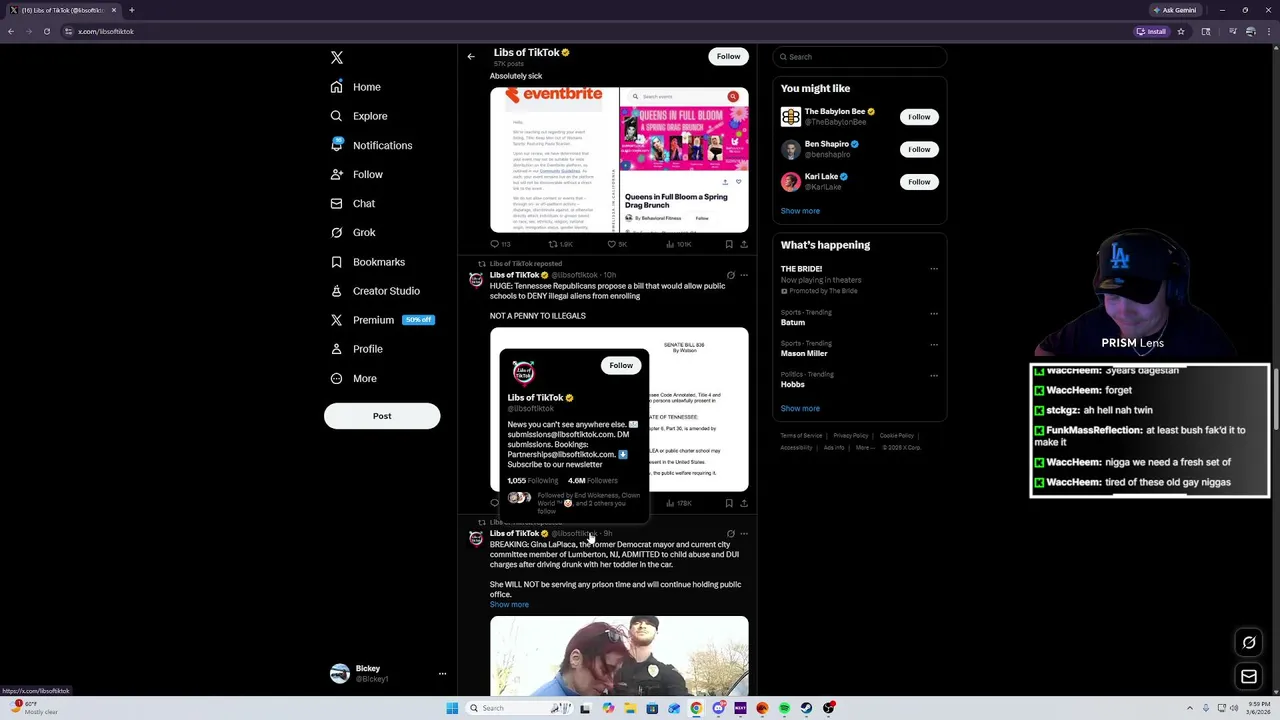1280x720 pixels.
Task: Open Privacy Policy footer link
Action: pyautogui.click(x=851, y=436)
